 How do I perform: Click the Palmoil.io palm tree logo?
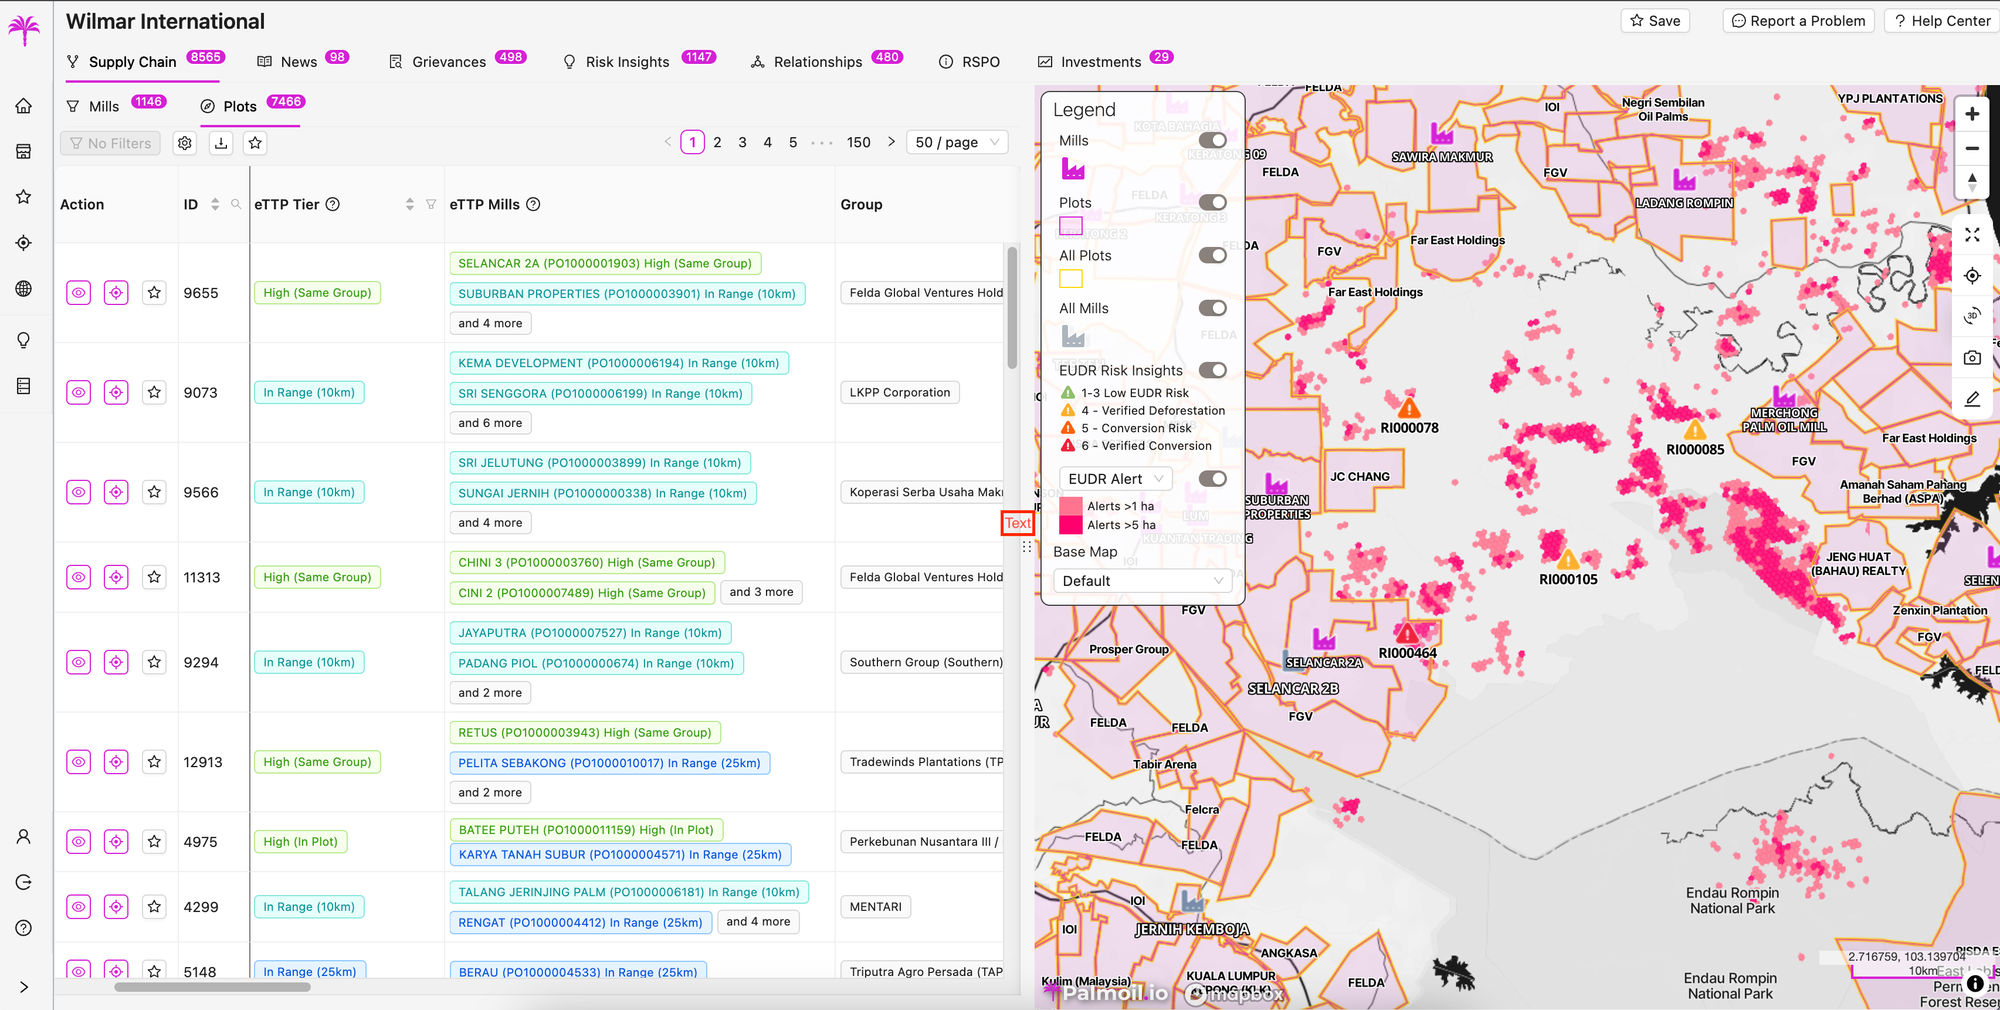tap(24, 29)
